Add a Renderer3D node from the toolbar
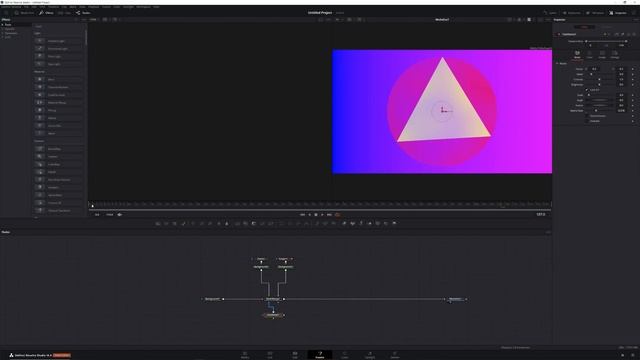This screenshot has height=360, width=640. tap(394, 223)
